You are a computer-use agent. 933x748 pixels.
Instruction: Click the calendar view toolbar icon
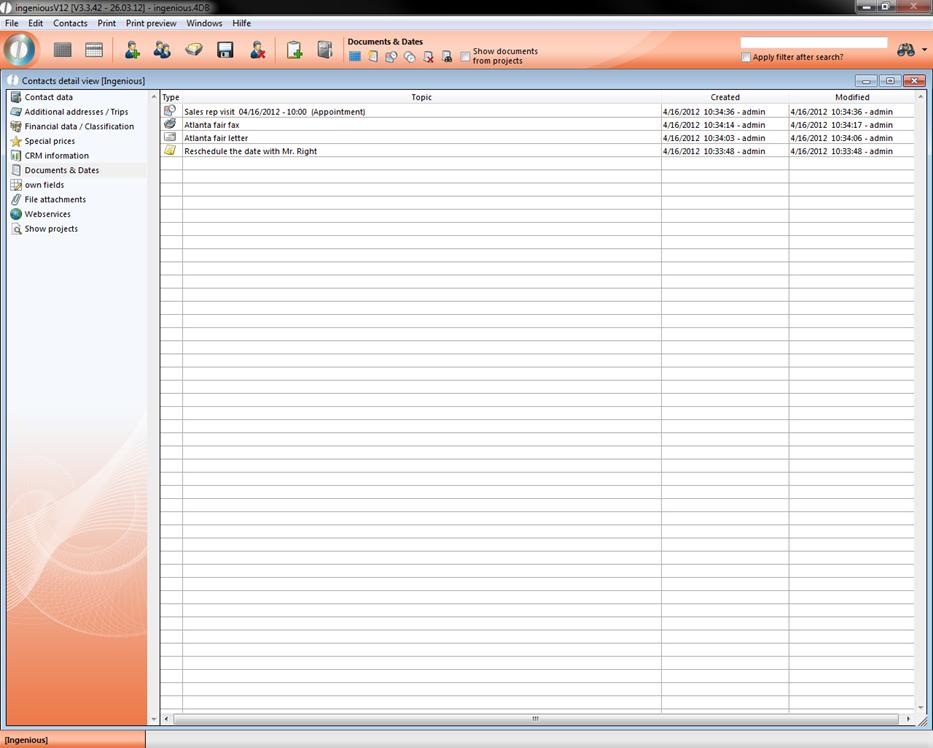tap(94, 50)
